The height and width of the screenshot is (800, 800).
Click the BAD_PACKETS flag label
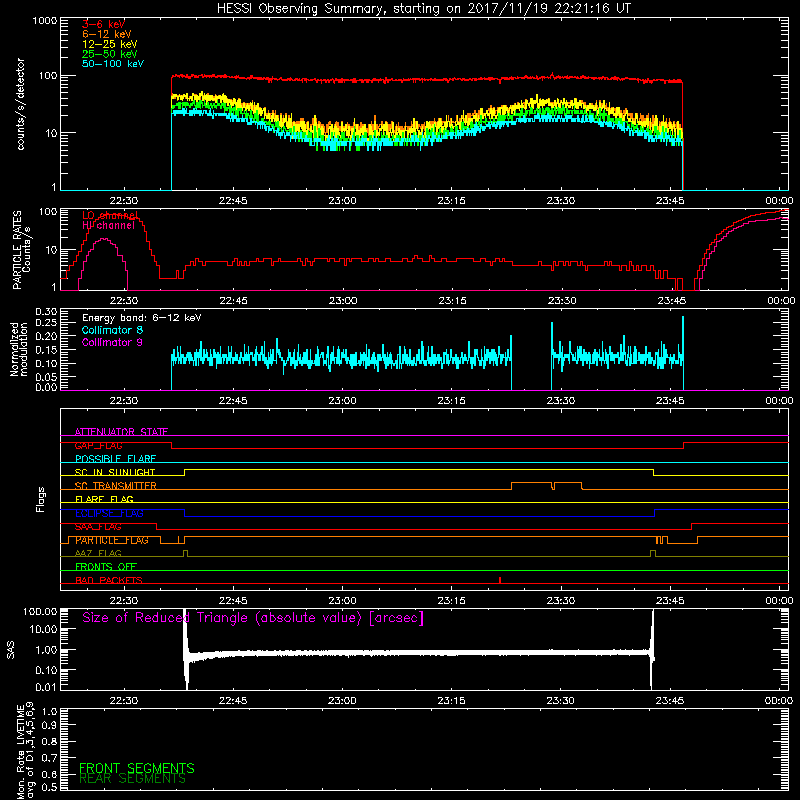click(109, 581)
